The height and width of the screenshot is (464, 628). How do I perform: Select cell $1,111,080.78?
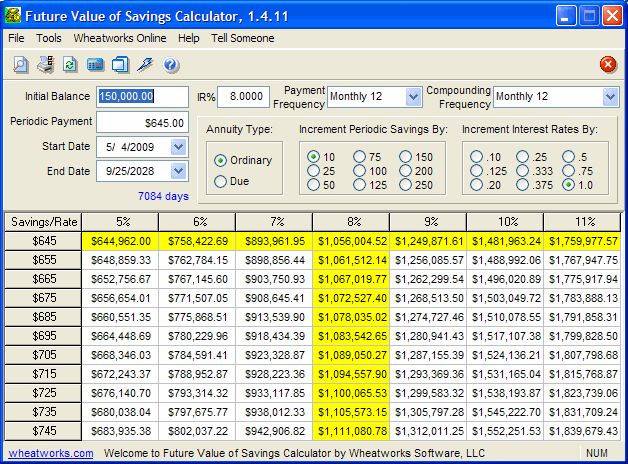(351, 431)
